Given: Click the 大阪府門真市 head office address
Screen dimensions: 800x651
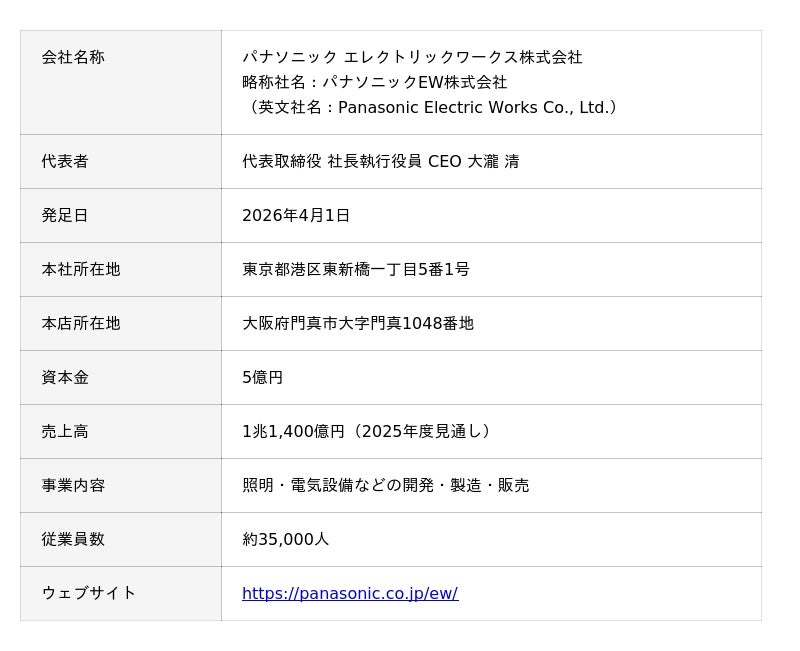Looking at the screenshot, I should coord(357,323).
